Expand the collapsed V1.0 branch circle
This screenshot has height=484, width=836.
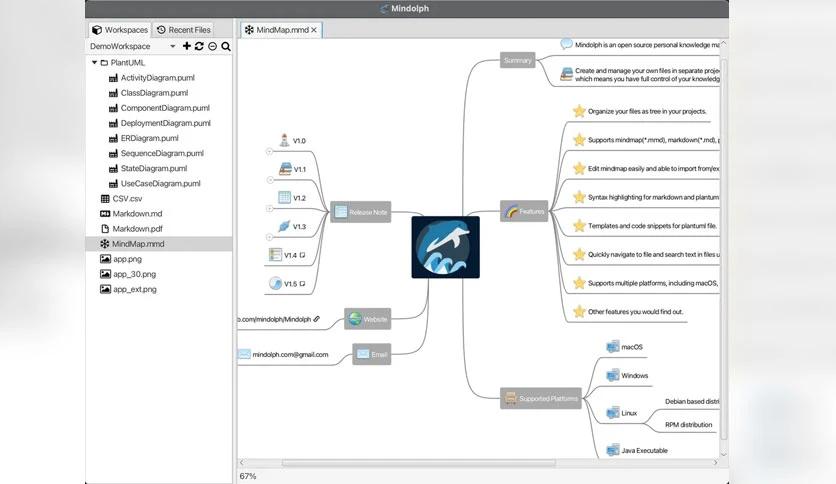tap(269, 151)
